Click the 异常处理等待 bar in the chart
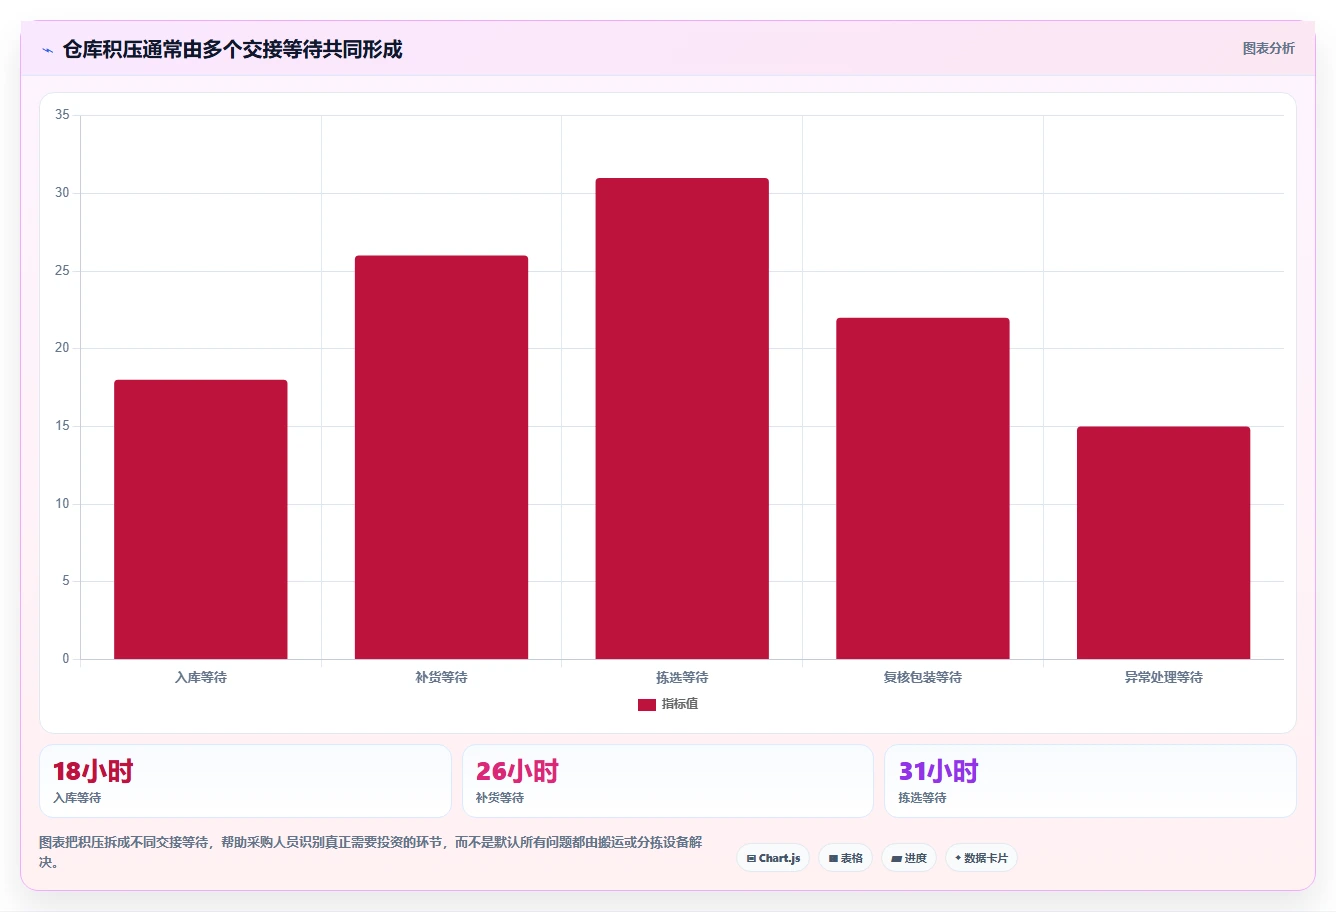1336x912 pixels. (1163, 543)
